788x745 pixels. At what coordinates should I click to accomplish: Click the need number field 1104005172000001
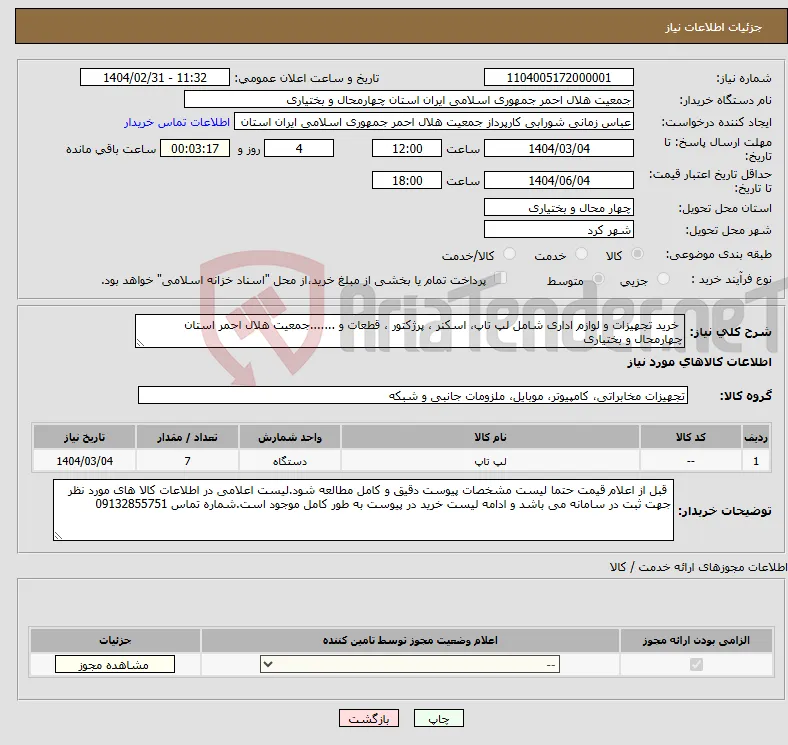(x=558, y=78)
